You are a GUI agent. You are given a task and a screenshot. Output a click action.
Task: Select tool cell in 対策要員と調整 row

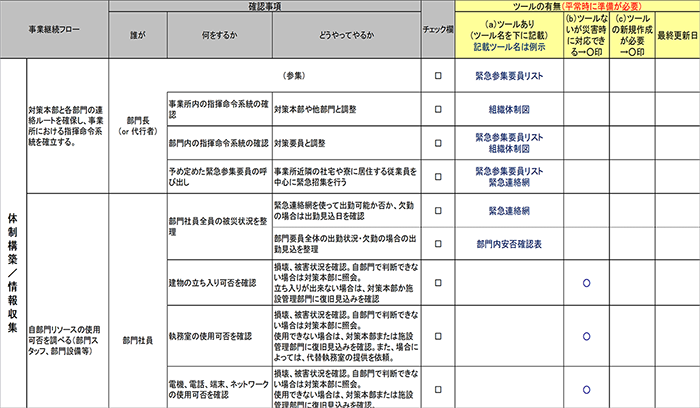(x=509, y=143)
